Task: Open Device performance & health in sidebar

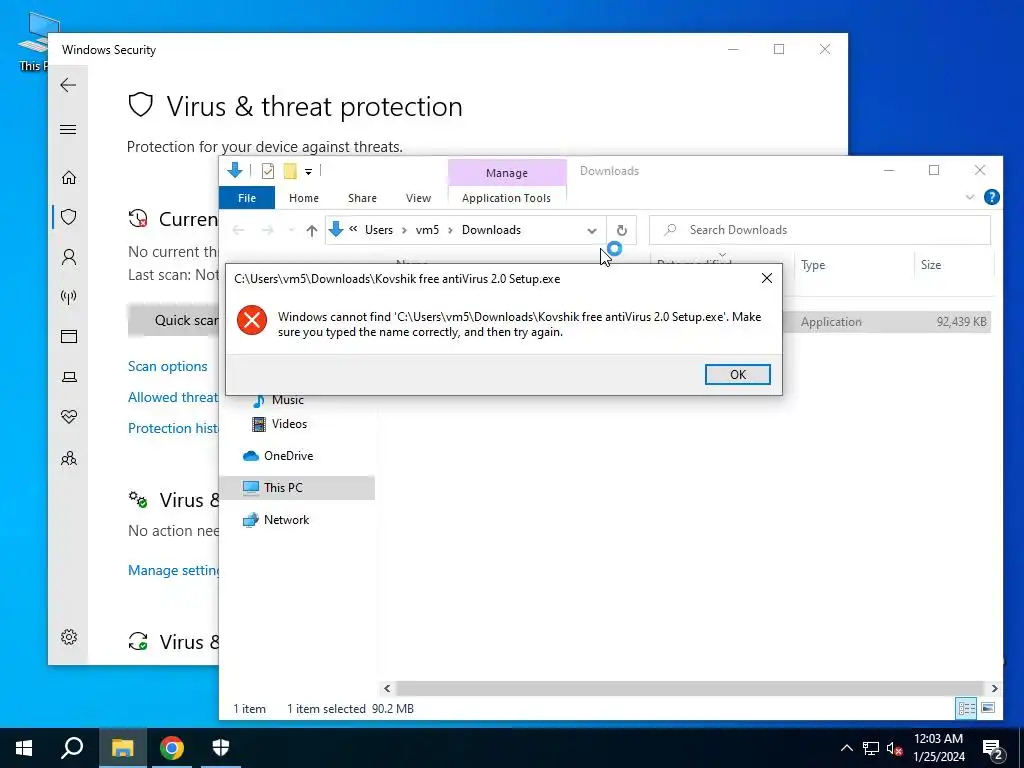Action: point(69,417)
